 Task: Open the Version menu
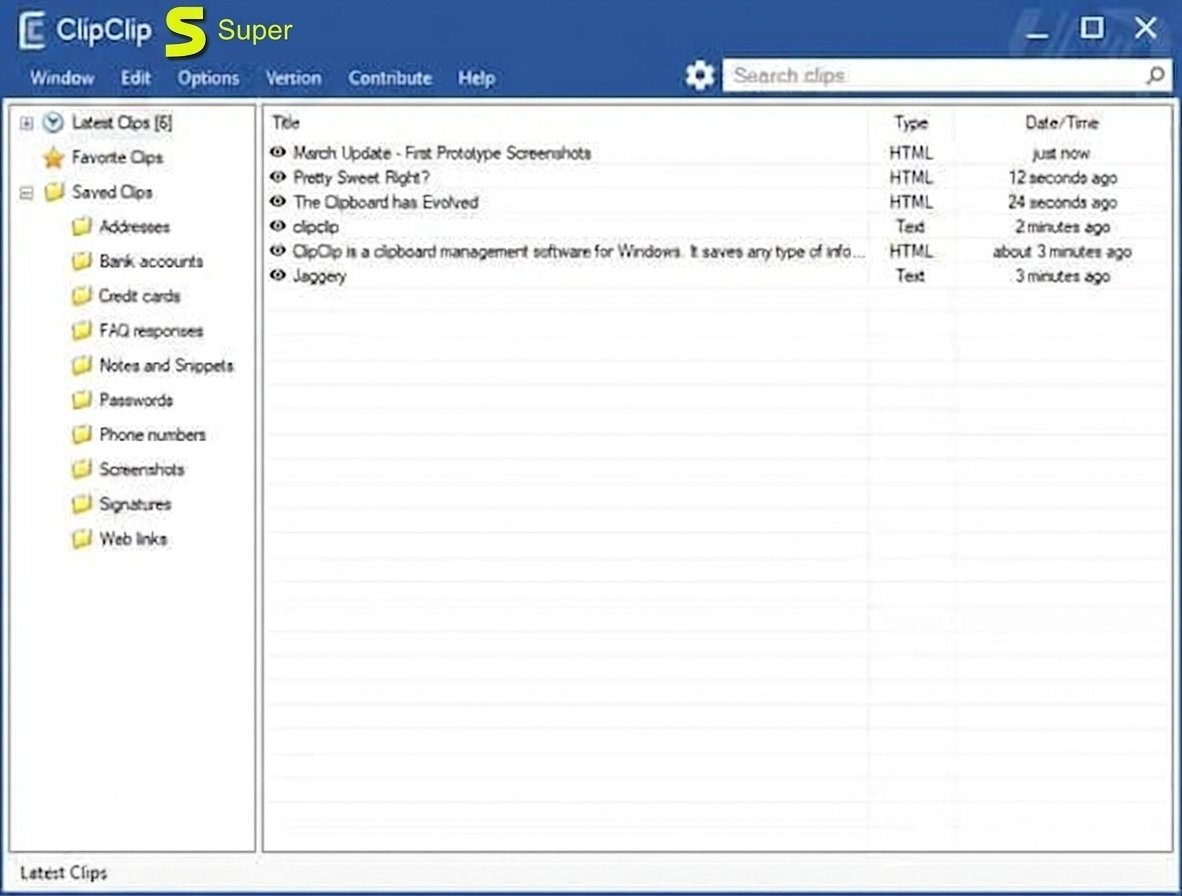[x=293, y=78]
